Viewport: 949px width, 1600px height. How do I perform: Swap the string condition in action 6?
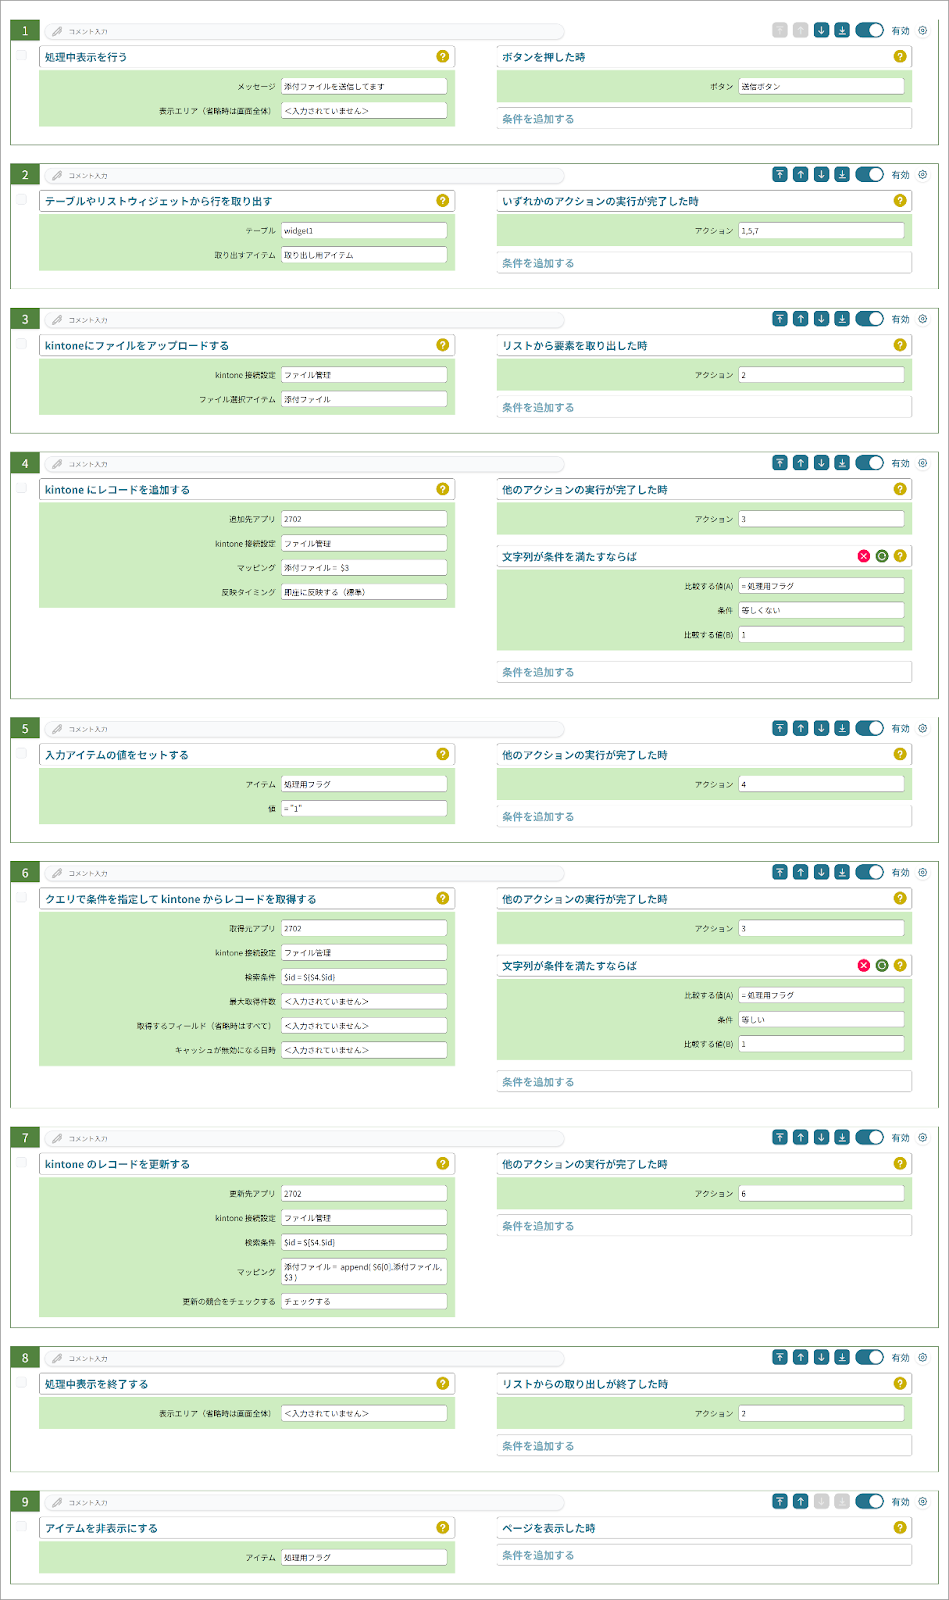pos(882,965)
